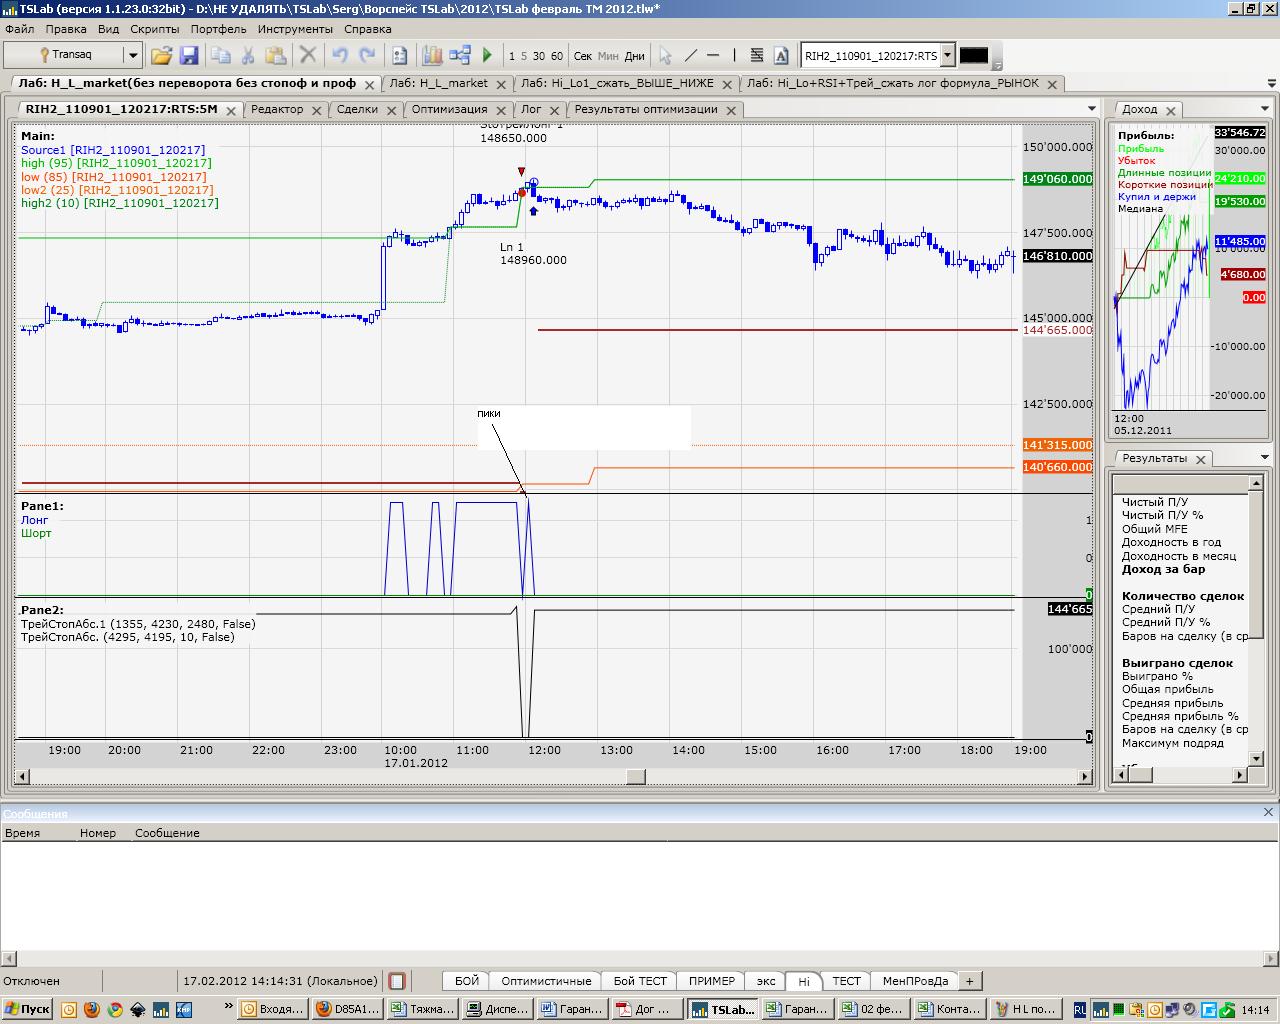Screen dimensions: 1280x1024
Task: Save the workspace with the floppy disk icon
Action: [188, 56]
